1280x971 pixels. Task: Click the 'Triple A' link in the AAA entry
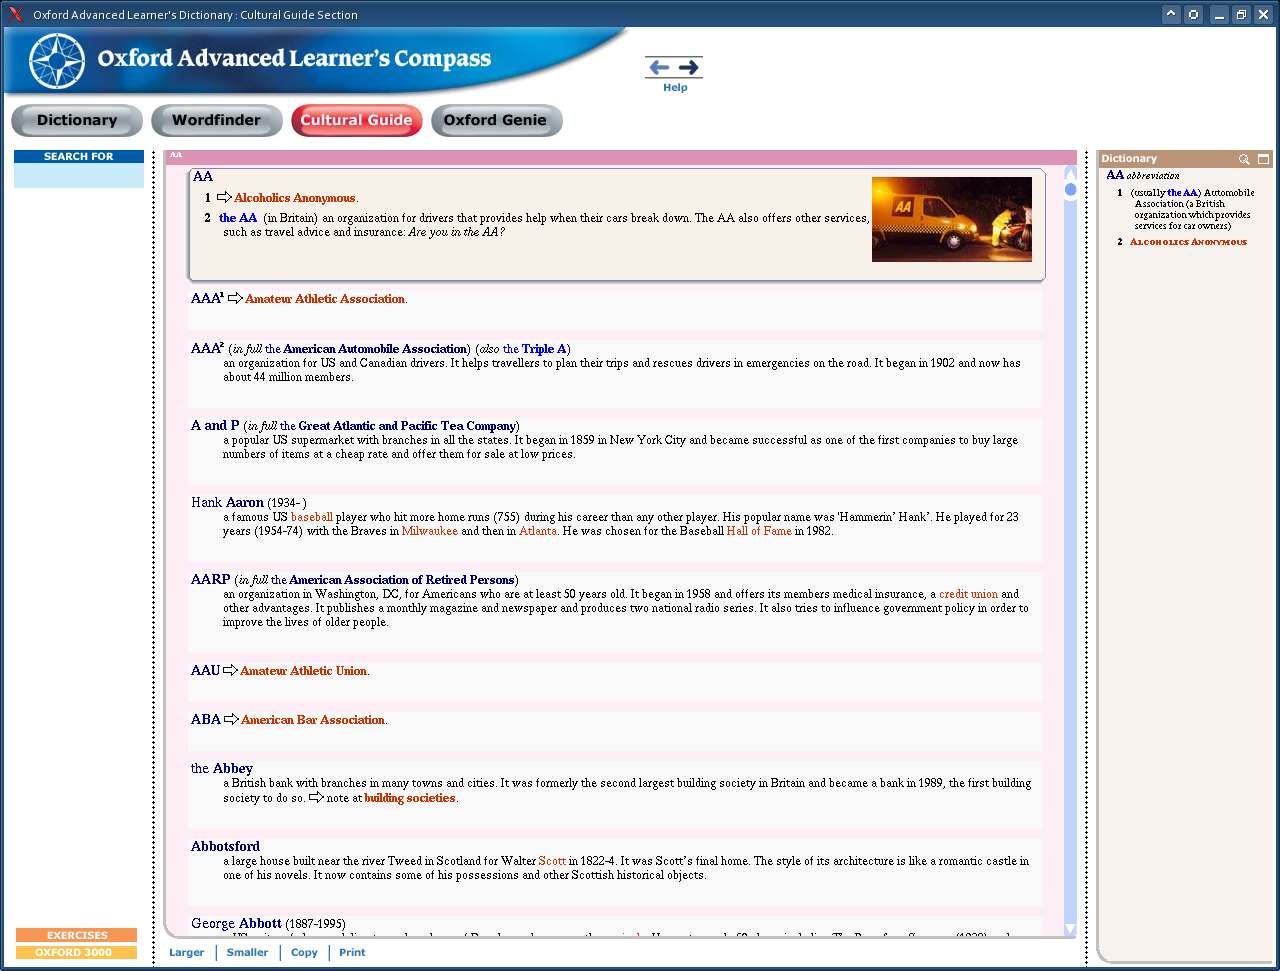(544, 349)
